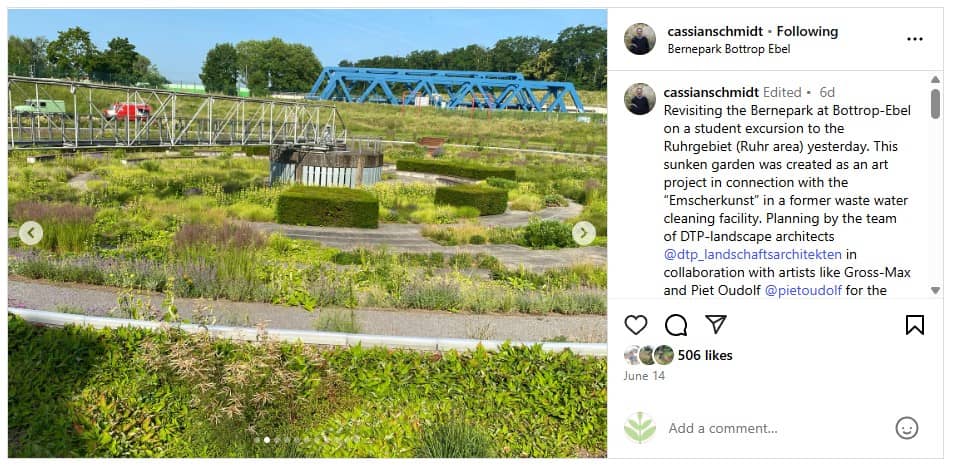The image size is (954, 469).
Task: Toggle Following status for cassianschmidt
Action: coord(807,32)
